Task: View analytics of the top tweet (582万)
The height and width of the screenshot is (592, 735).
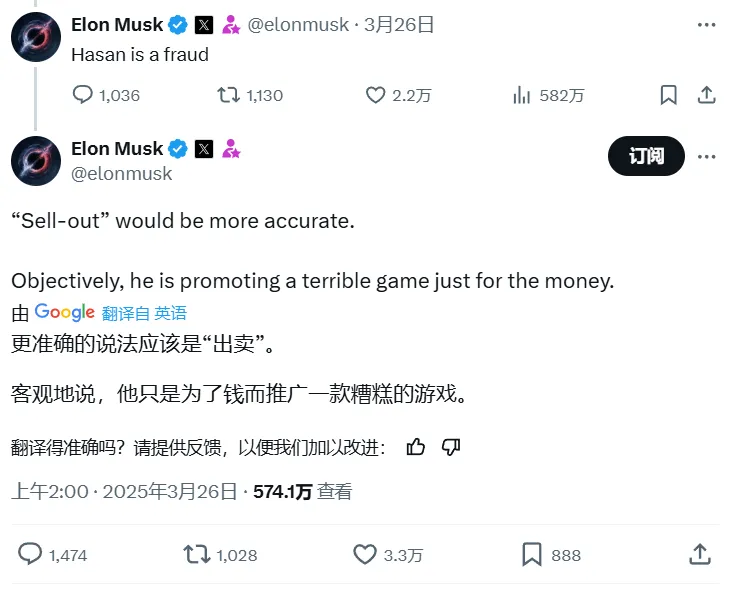Action: (521, 95)
